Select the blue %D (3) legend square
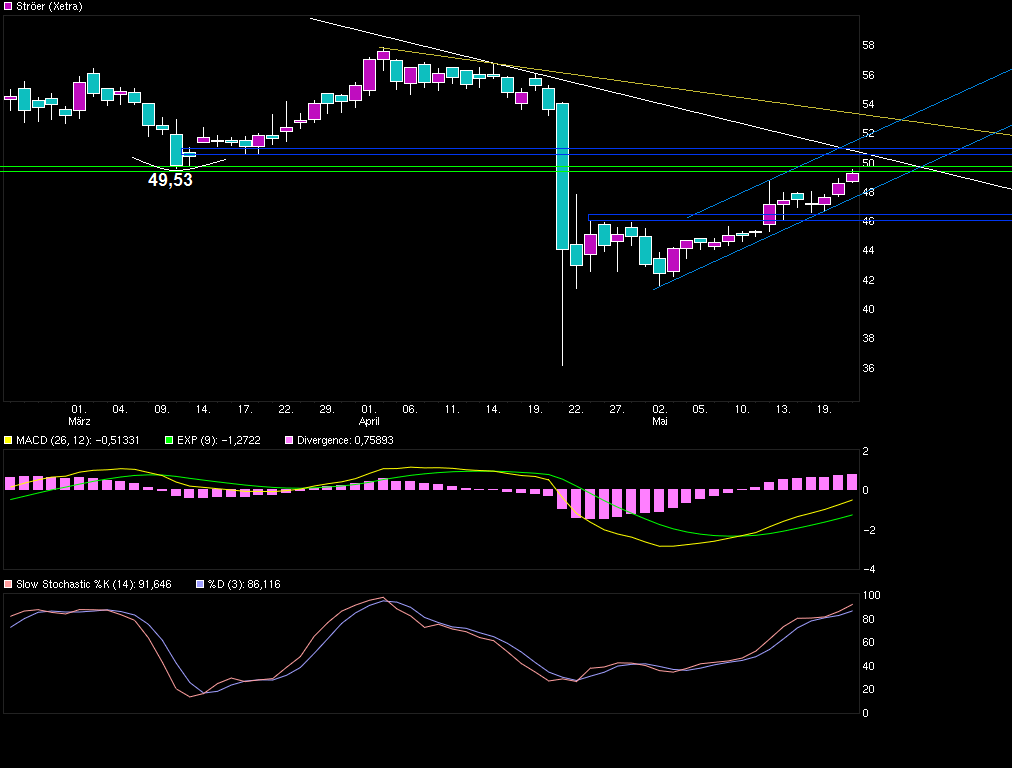 (199, 583)
